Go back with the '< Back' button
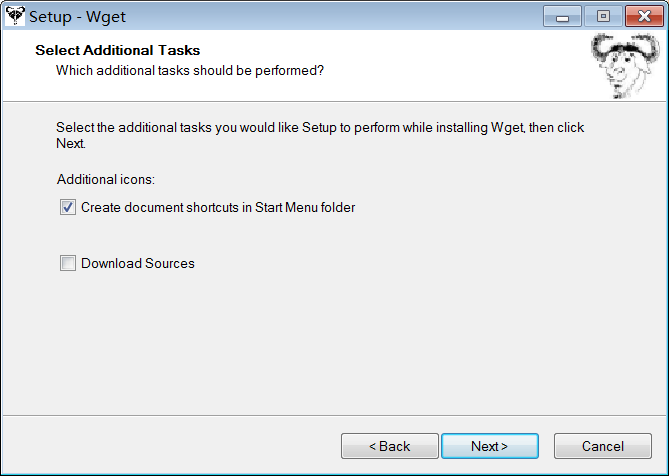This screenshot has height=476, width=669. [x=390, y=446]
